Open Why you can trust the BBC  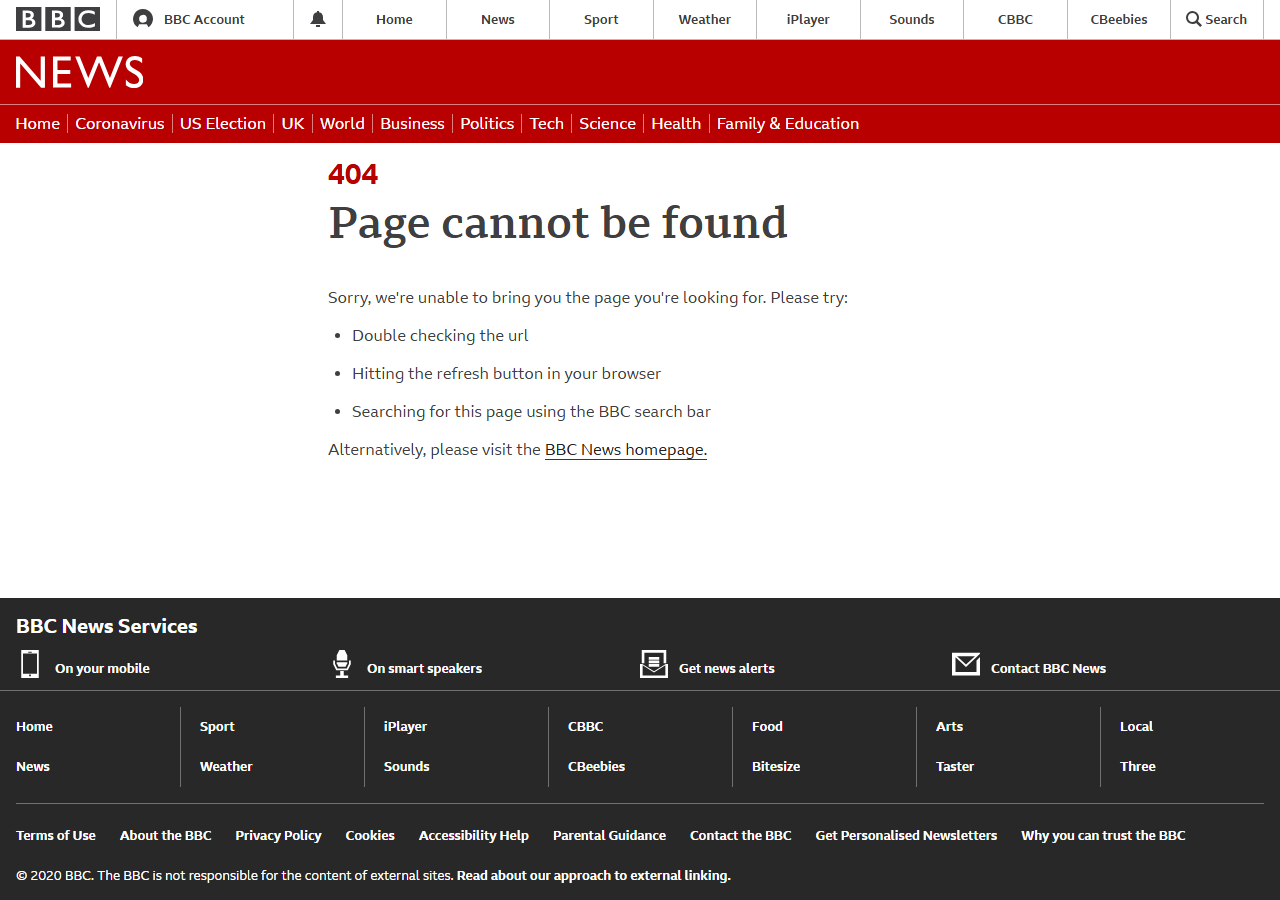pos(1103,835)
